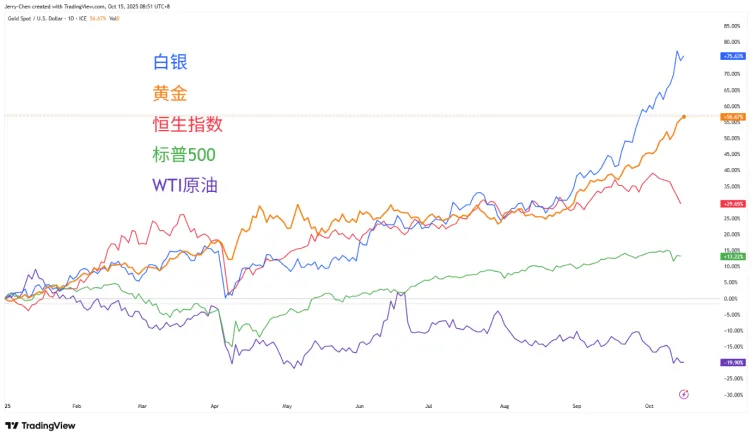Select the red 恒生指数 legend text

click(187, 124)
